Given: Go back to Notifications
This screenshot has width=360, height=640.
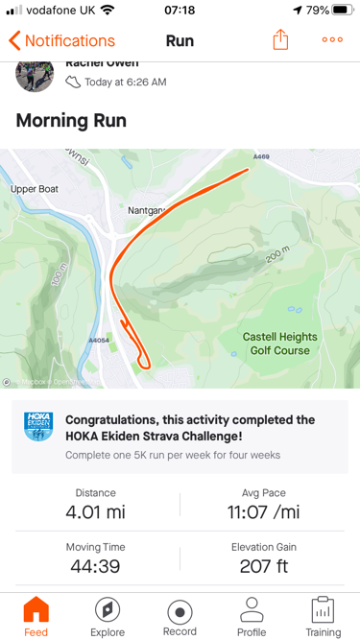Looking at the screenshot, I should pyautogui.click(x=62, y=41).
